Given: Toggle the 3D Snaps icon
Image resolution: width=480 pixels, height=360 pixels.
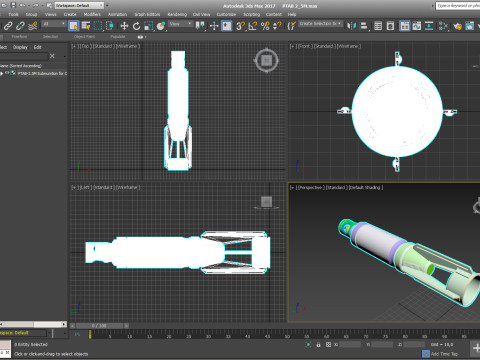Looking at the screenshot, I should (x=240, y=26).
